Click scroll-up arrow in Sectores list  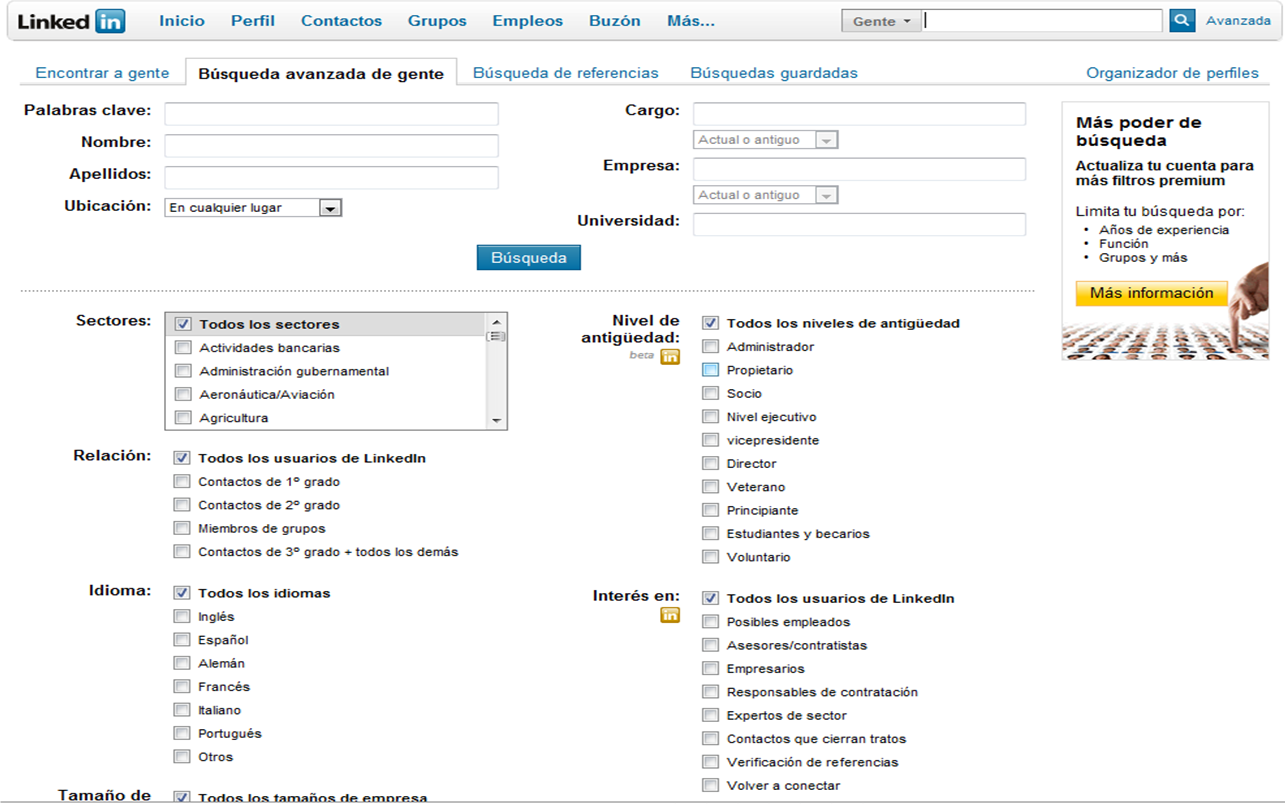point(496,322)
